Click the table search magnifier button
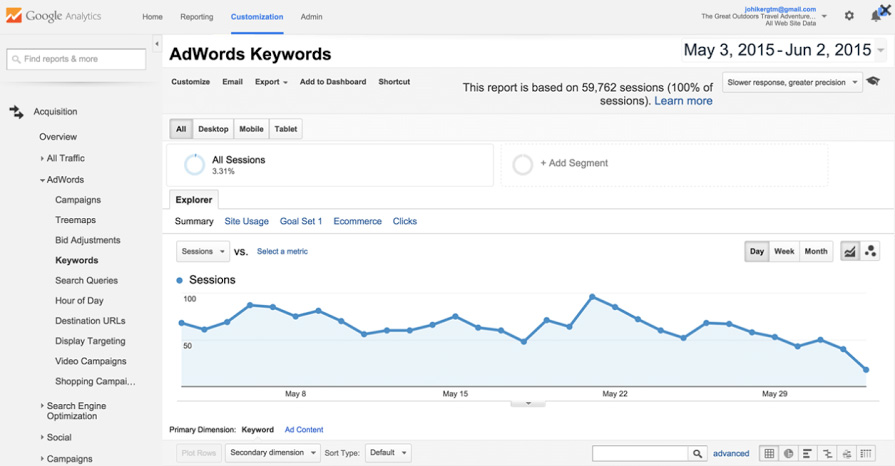Image resolution: width=895 pixels, height=466 pixels. click(697, 453)
